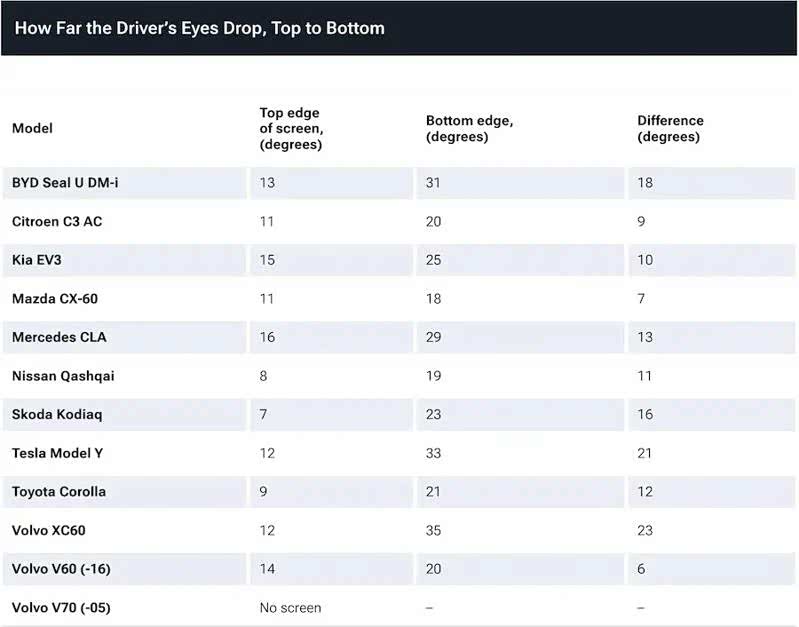799x627 pixels.
Task: Select the Mazda CX-60 row label
Action: coord(55,299)
